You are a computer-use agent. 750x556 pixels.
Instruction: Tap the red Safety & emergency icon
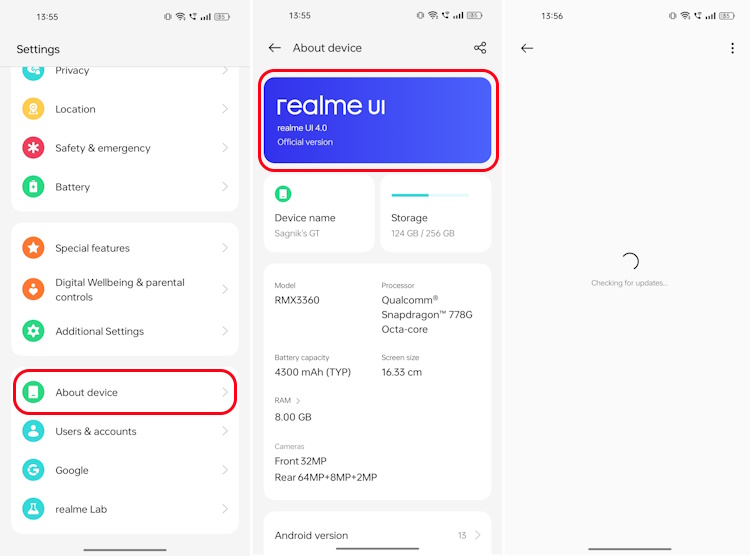coord(33,148)
